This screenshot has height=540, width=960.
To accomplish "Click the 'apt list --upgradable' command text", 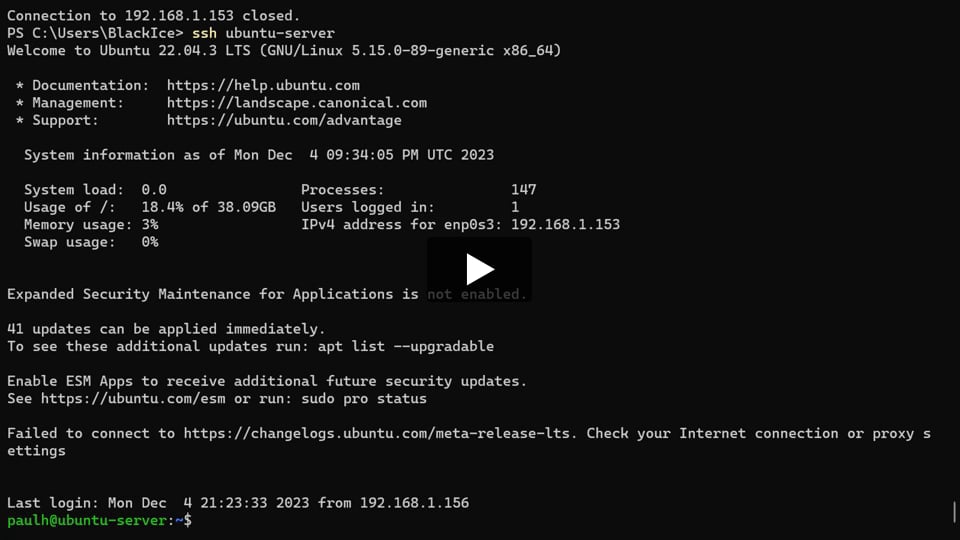I will tap(405, 347).
